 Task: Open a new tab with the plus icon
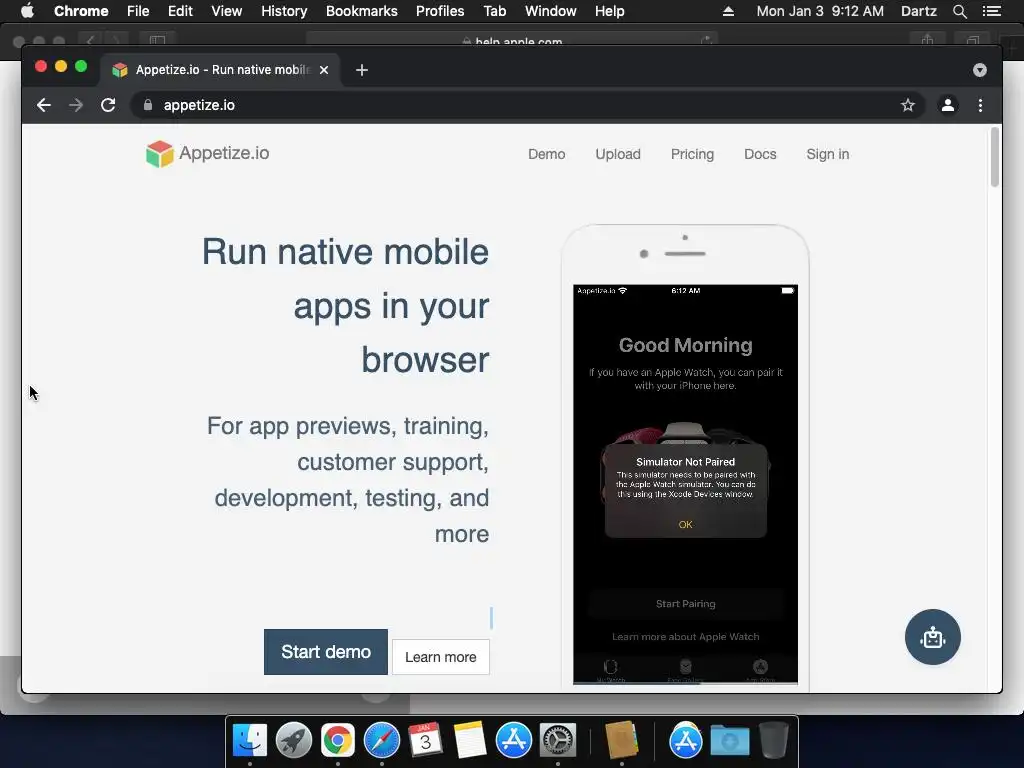coord(362,70)
